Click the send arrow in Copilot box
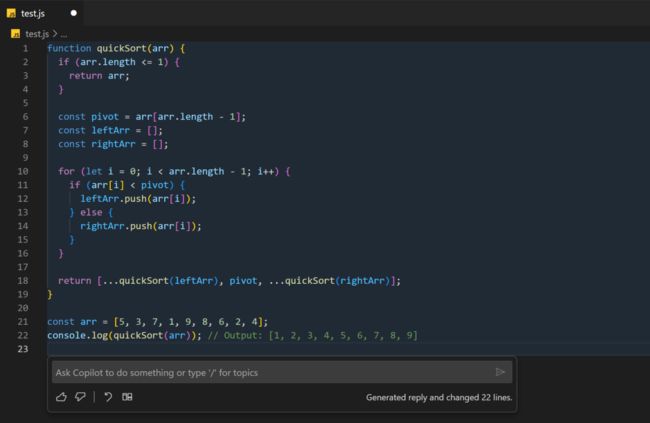The image size is (650, 423). click(x=500, y=372)
